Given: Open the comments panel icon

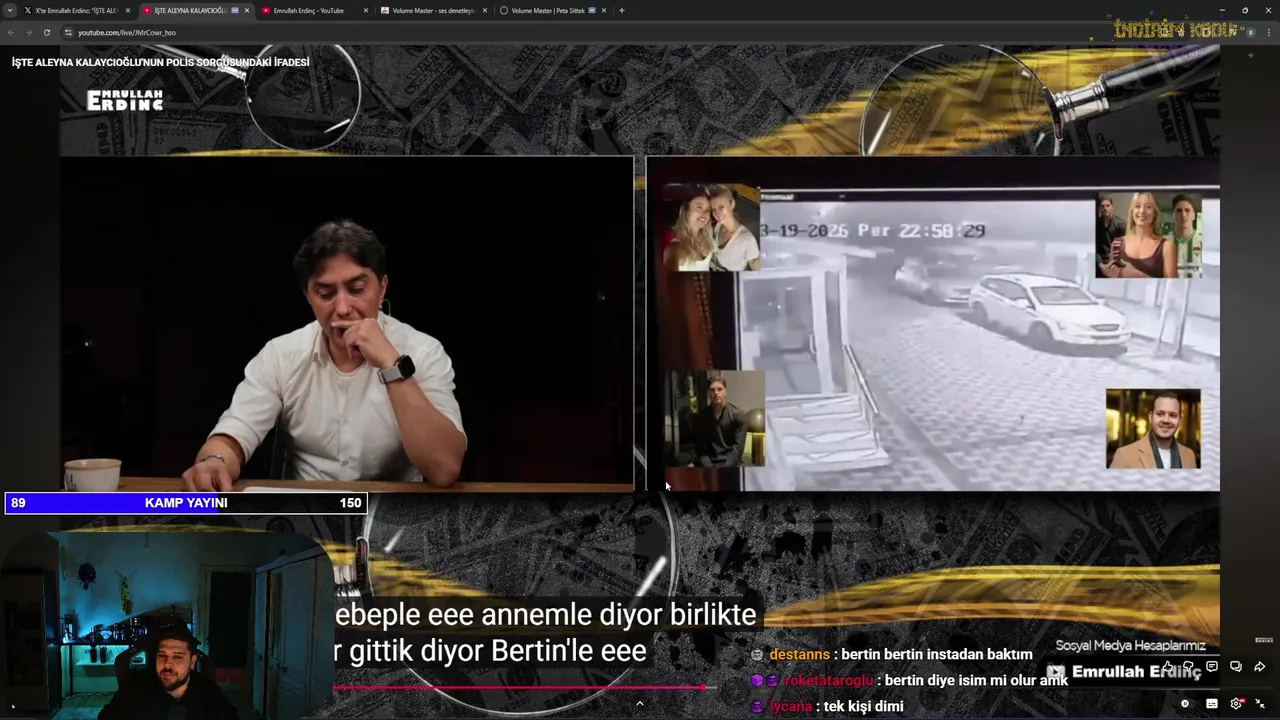Looking at the screenshot, I should (1212, 666).
